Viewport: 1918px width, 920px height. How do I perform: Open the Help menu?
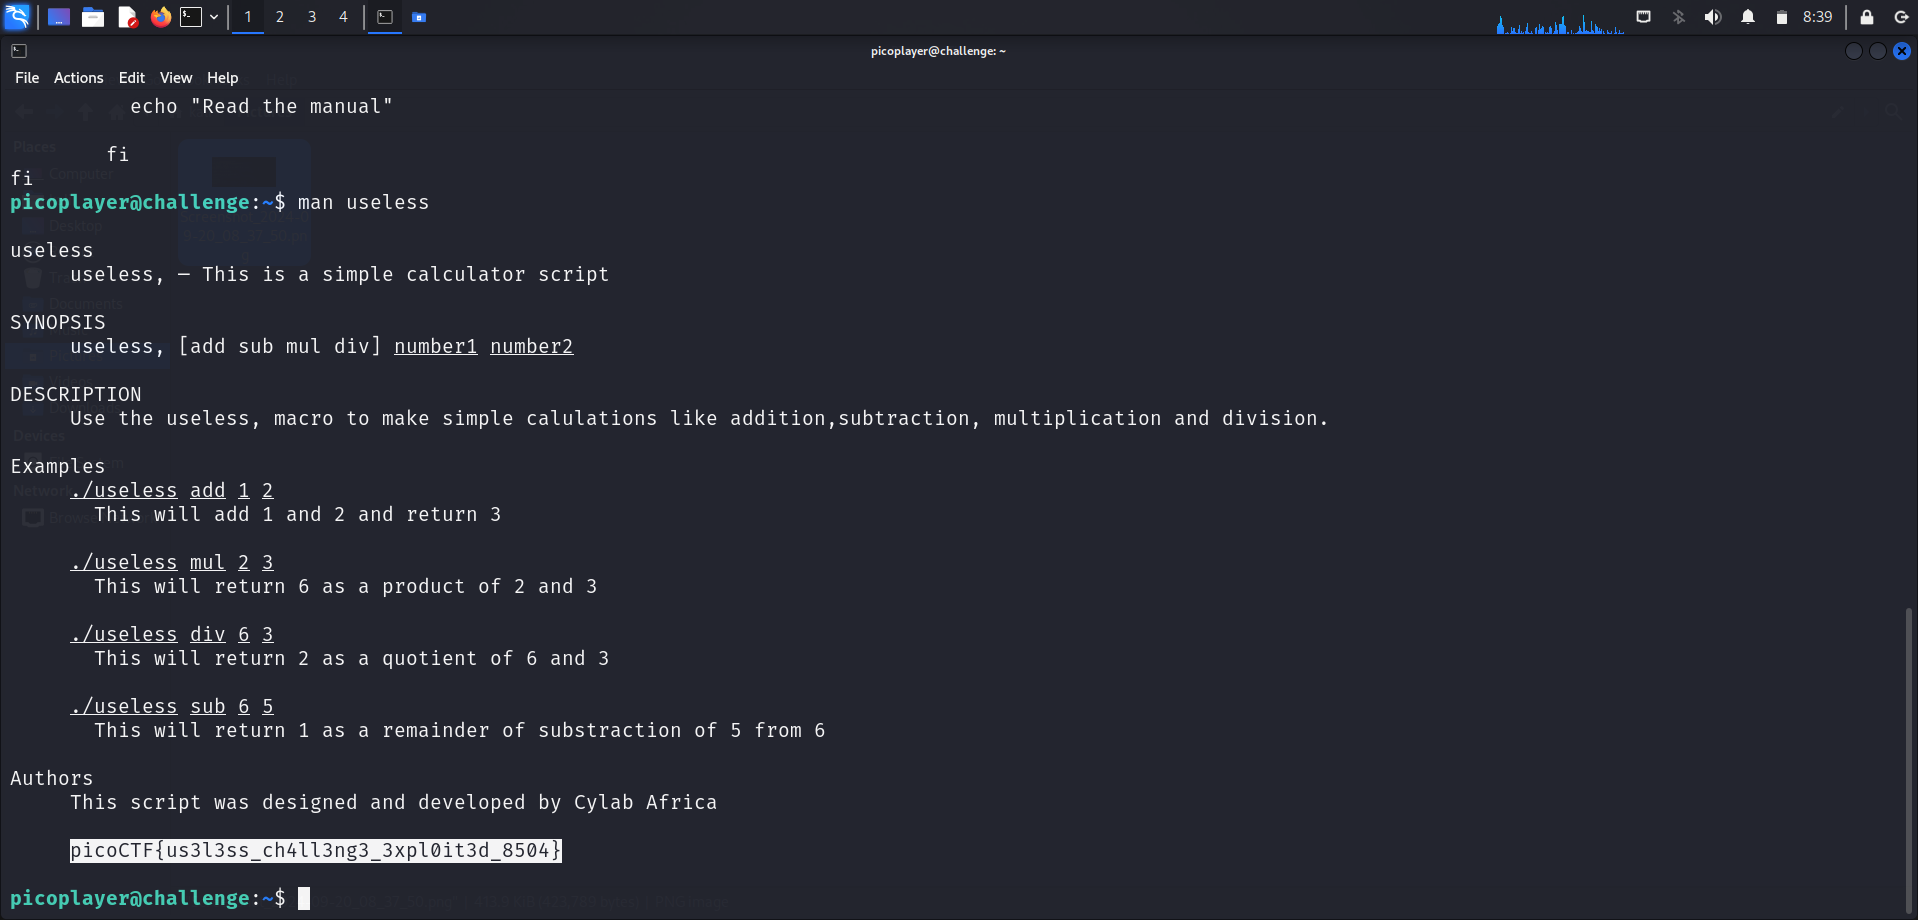pyautogui.click(x=222, y=78)
